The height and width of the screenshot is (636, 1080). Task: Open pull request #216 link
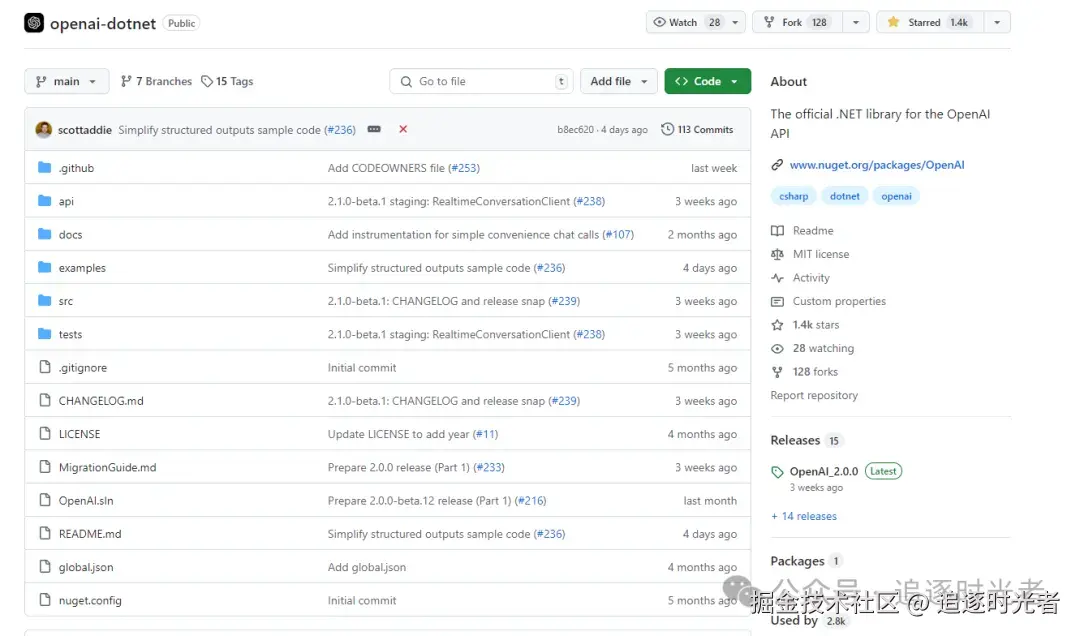[530, 500]
